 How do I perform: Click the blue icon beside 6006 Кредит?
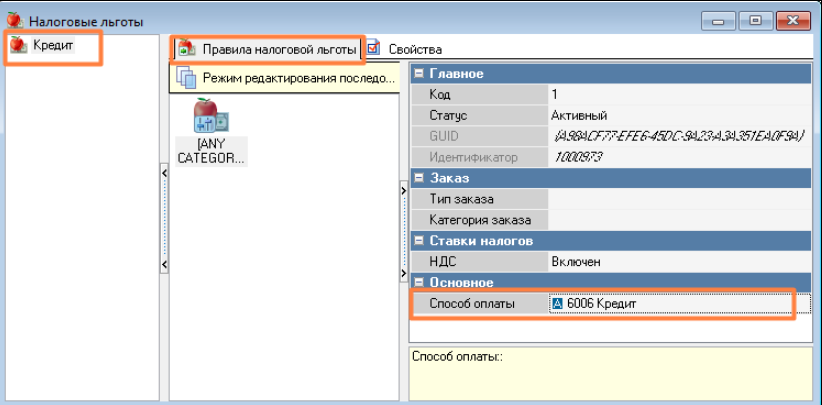click(557, 303)
